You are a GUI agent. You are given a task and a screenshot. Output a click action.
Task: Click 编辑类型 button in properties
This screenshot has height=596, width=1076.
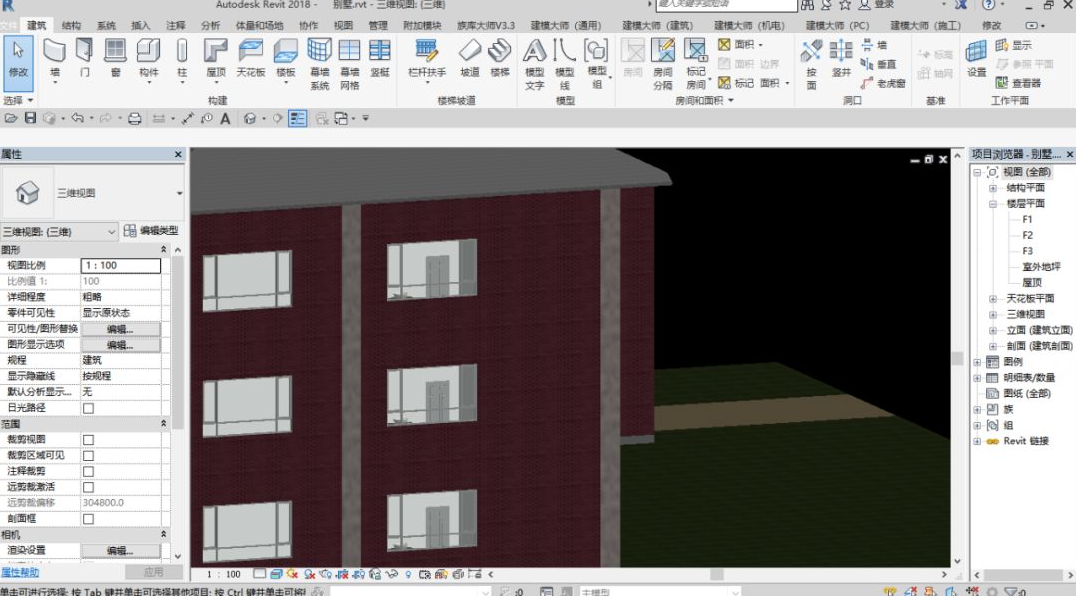point(151,231)
